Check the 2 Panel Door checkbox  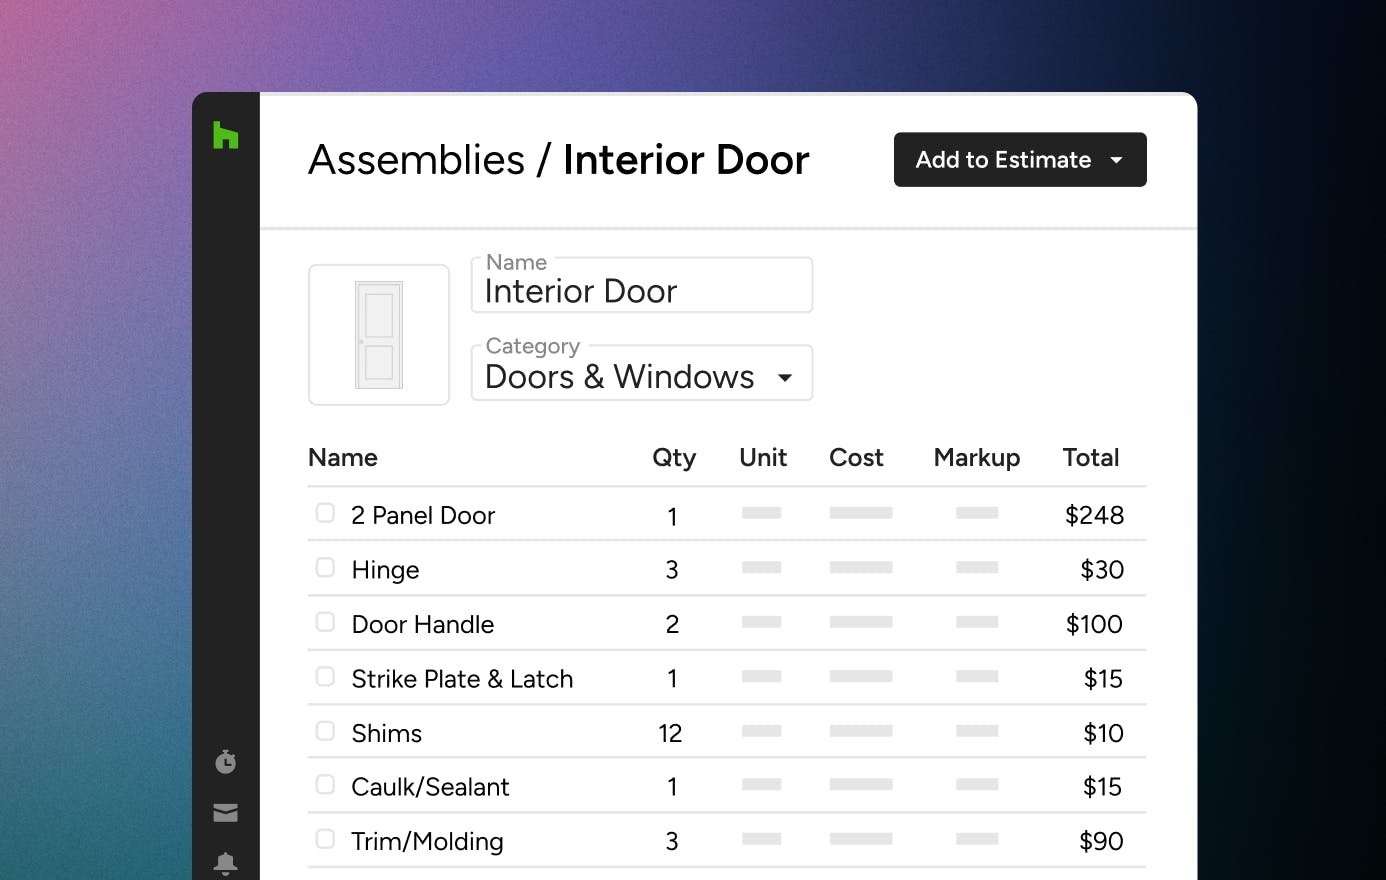pos(325,513)
